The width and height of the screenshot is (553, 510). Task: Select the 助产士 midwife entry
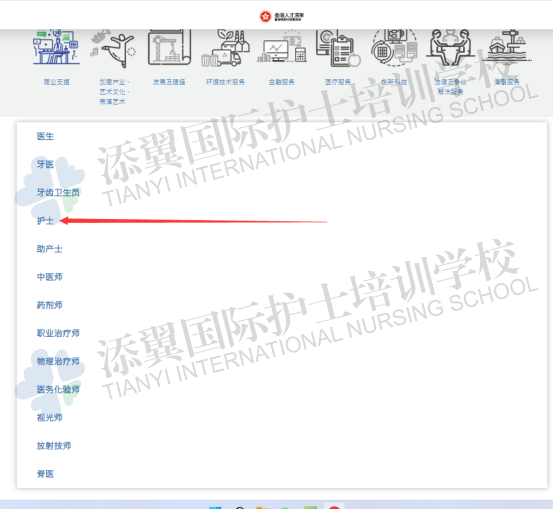tap(49, 249)
